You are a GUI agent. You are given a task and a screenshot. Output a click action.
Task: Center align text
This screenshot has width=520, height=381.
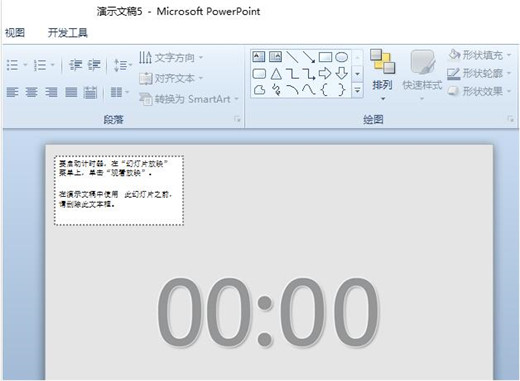(x=32, y=92)
